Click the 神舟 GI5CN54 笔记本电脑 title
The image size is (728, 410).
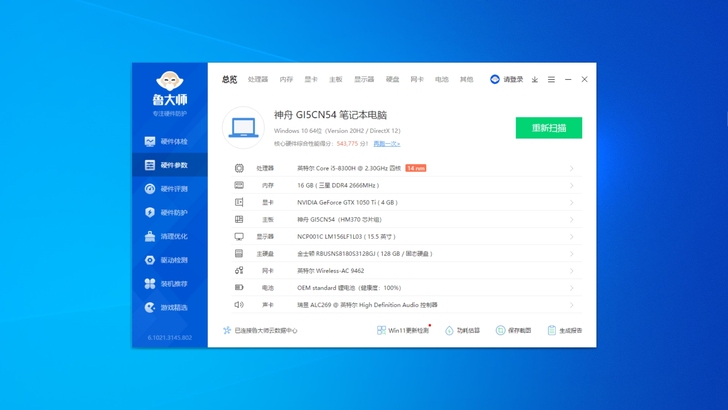coord(330,115)
